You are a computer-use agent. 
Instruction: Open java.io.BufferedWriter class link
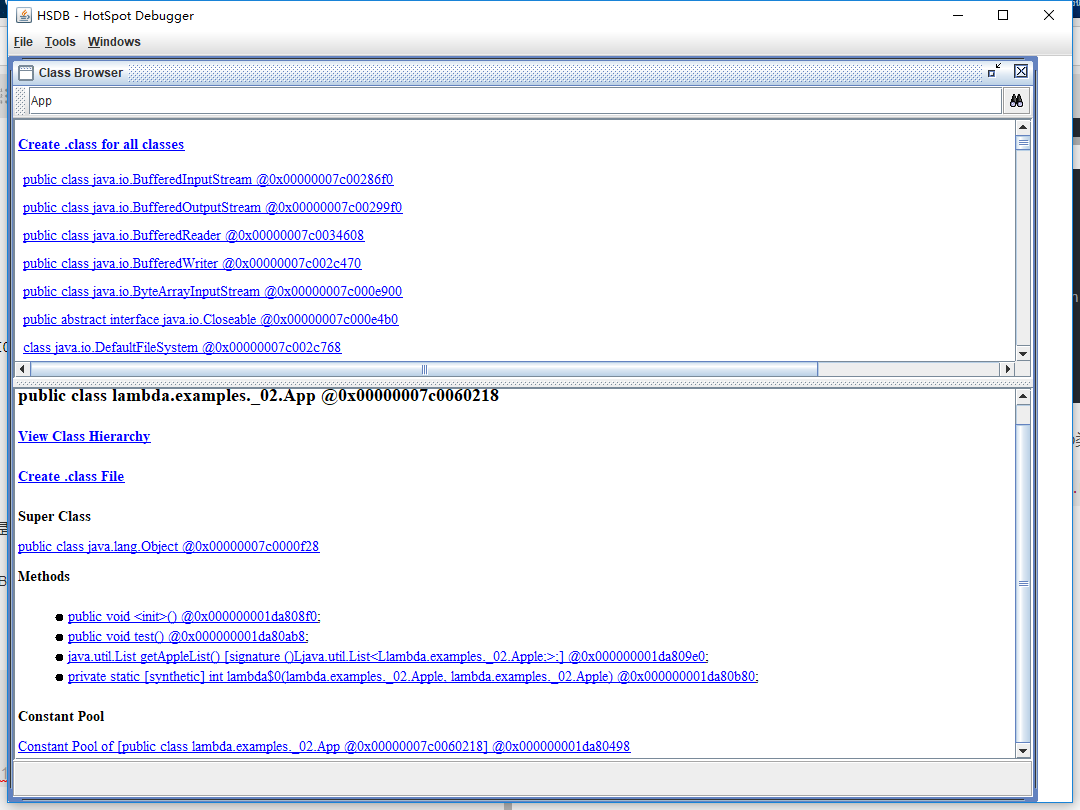pyautogui.click(x=192, y=263)
